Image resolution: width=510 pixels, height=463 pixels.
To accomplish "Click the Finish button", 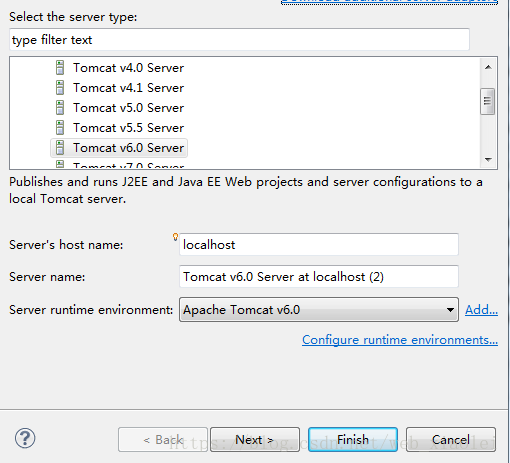I will (x=353, y=440).
